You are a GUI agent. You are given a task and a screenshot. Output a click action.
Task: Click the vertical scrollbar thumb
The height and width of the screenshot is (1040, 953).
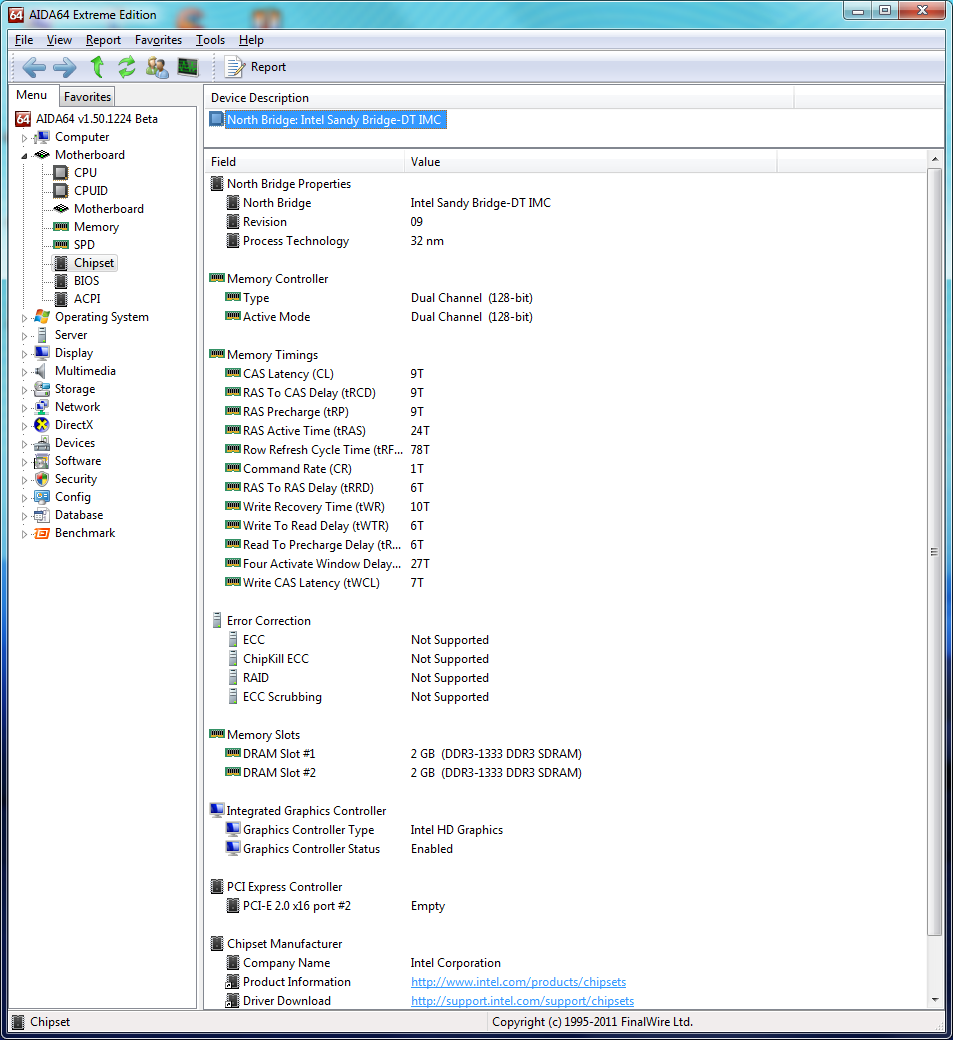coord(934,552)
